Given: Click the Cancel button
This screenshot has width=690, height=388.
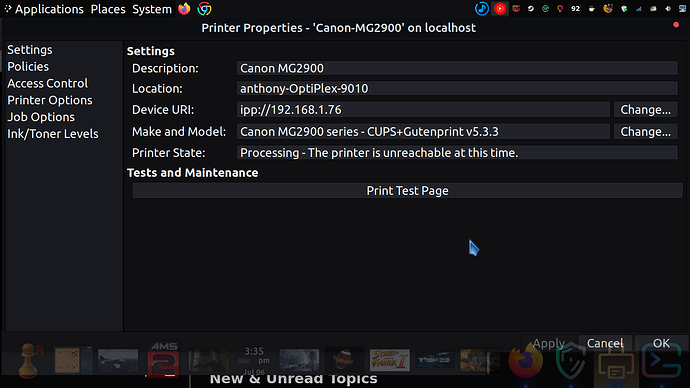Looking at the screenshot, I should click(x=605, y=343).
